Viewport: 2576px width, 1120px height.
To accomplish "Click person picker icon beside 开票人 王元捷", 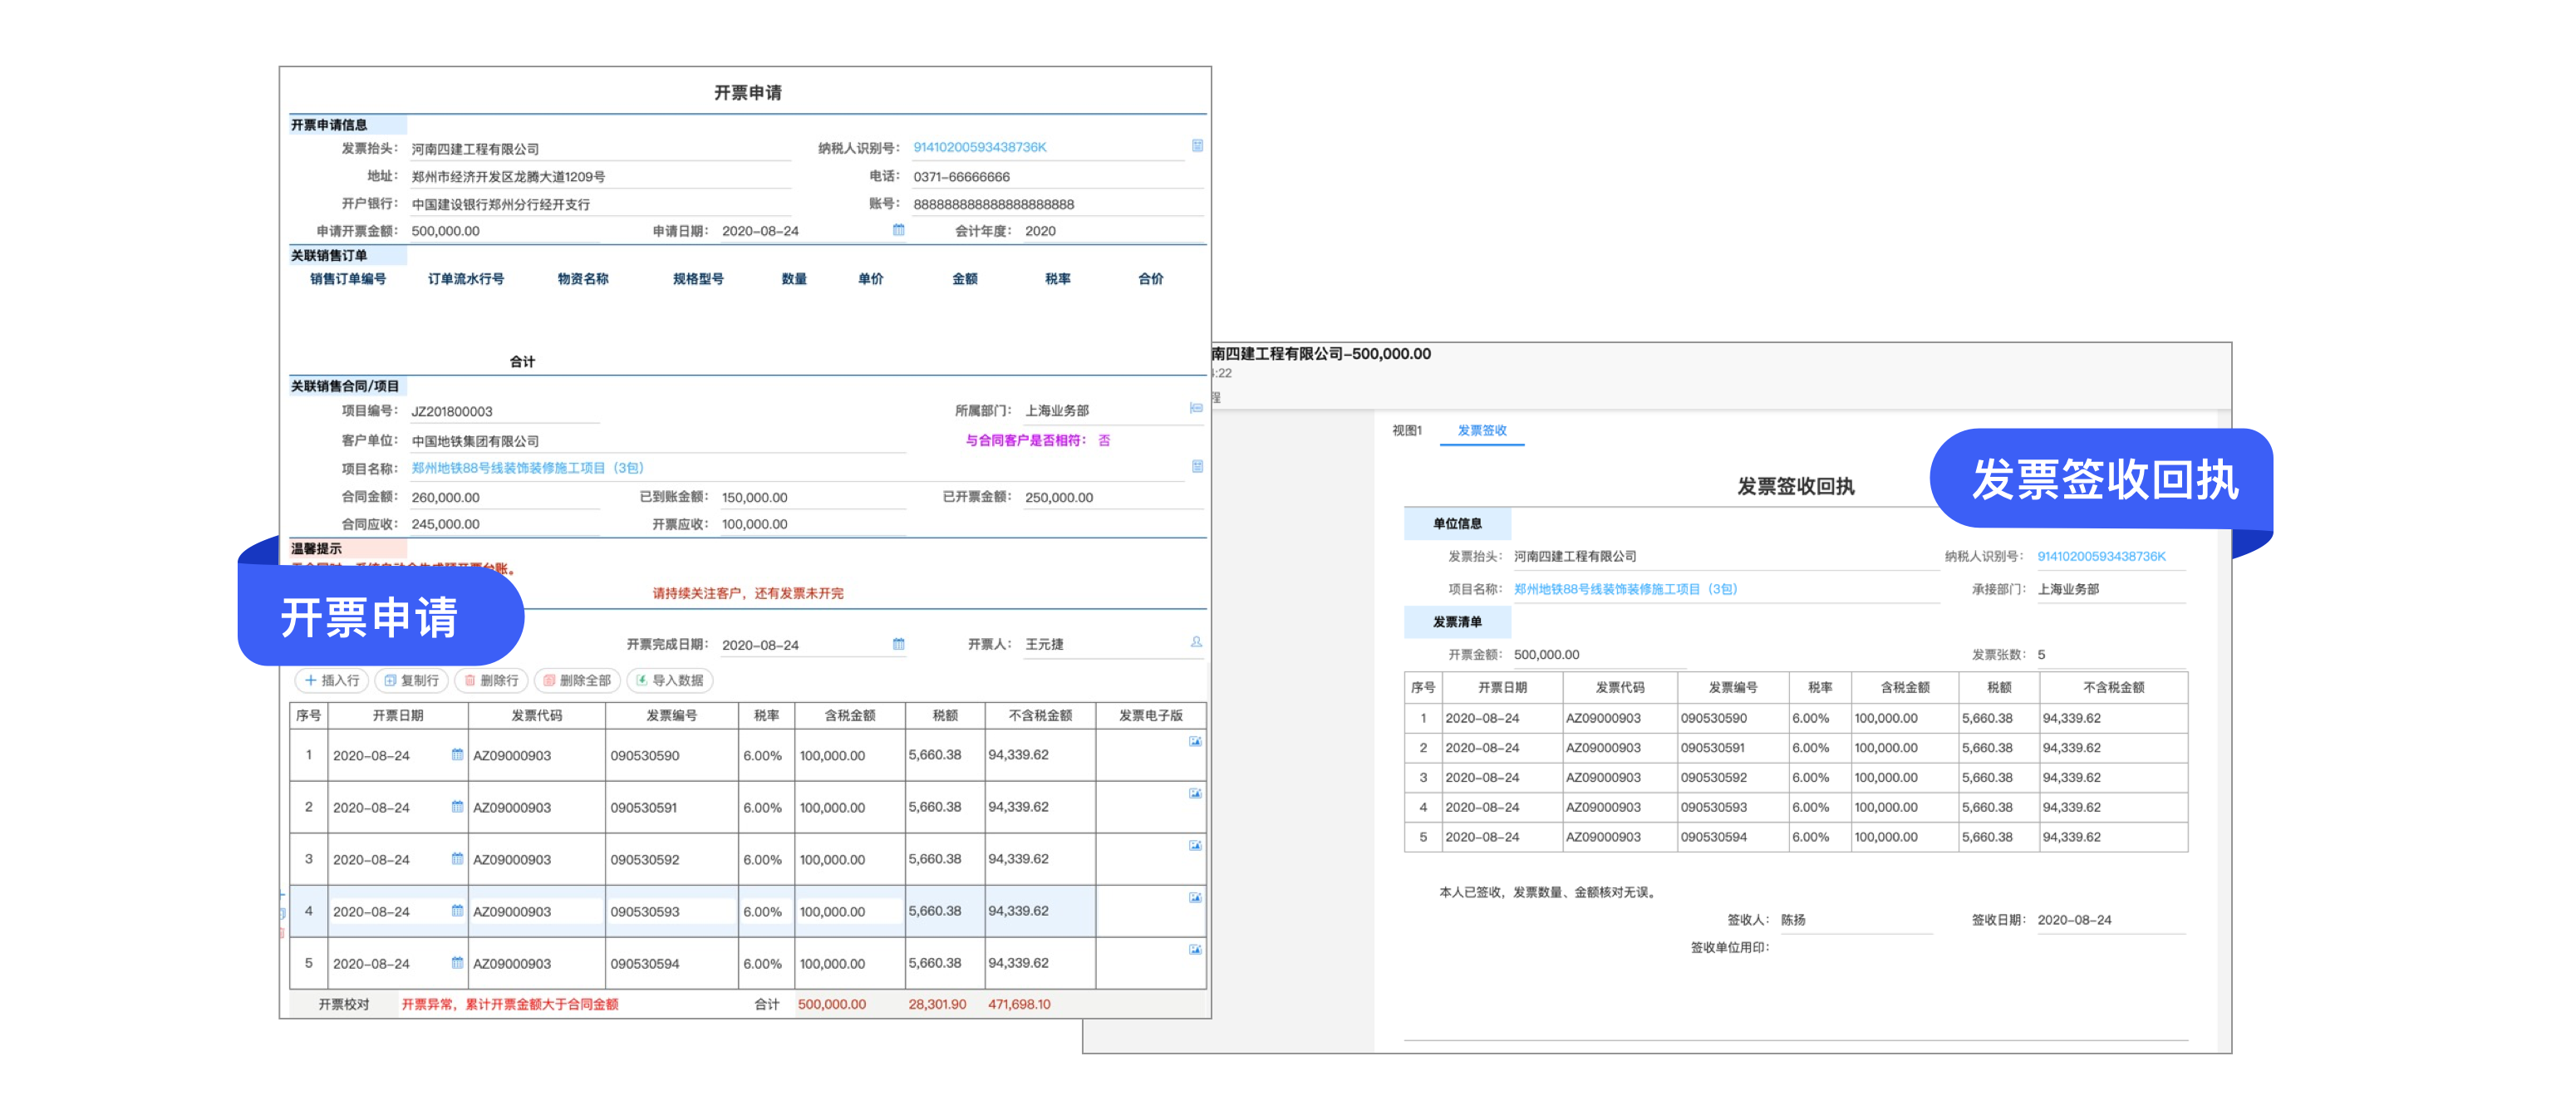I will [x=1196, y=642].
